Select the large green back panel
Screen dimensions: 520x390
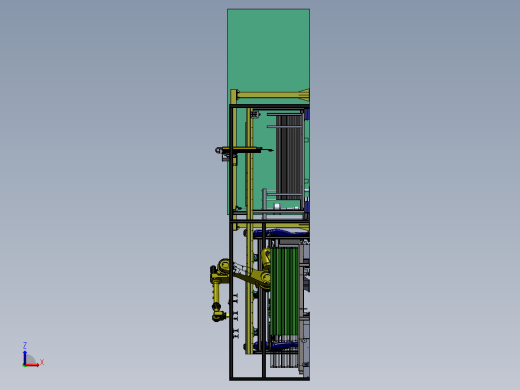pyautogui.click(x=268, y=50)
